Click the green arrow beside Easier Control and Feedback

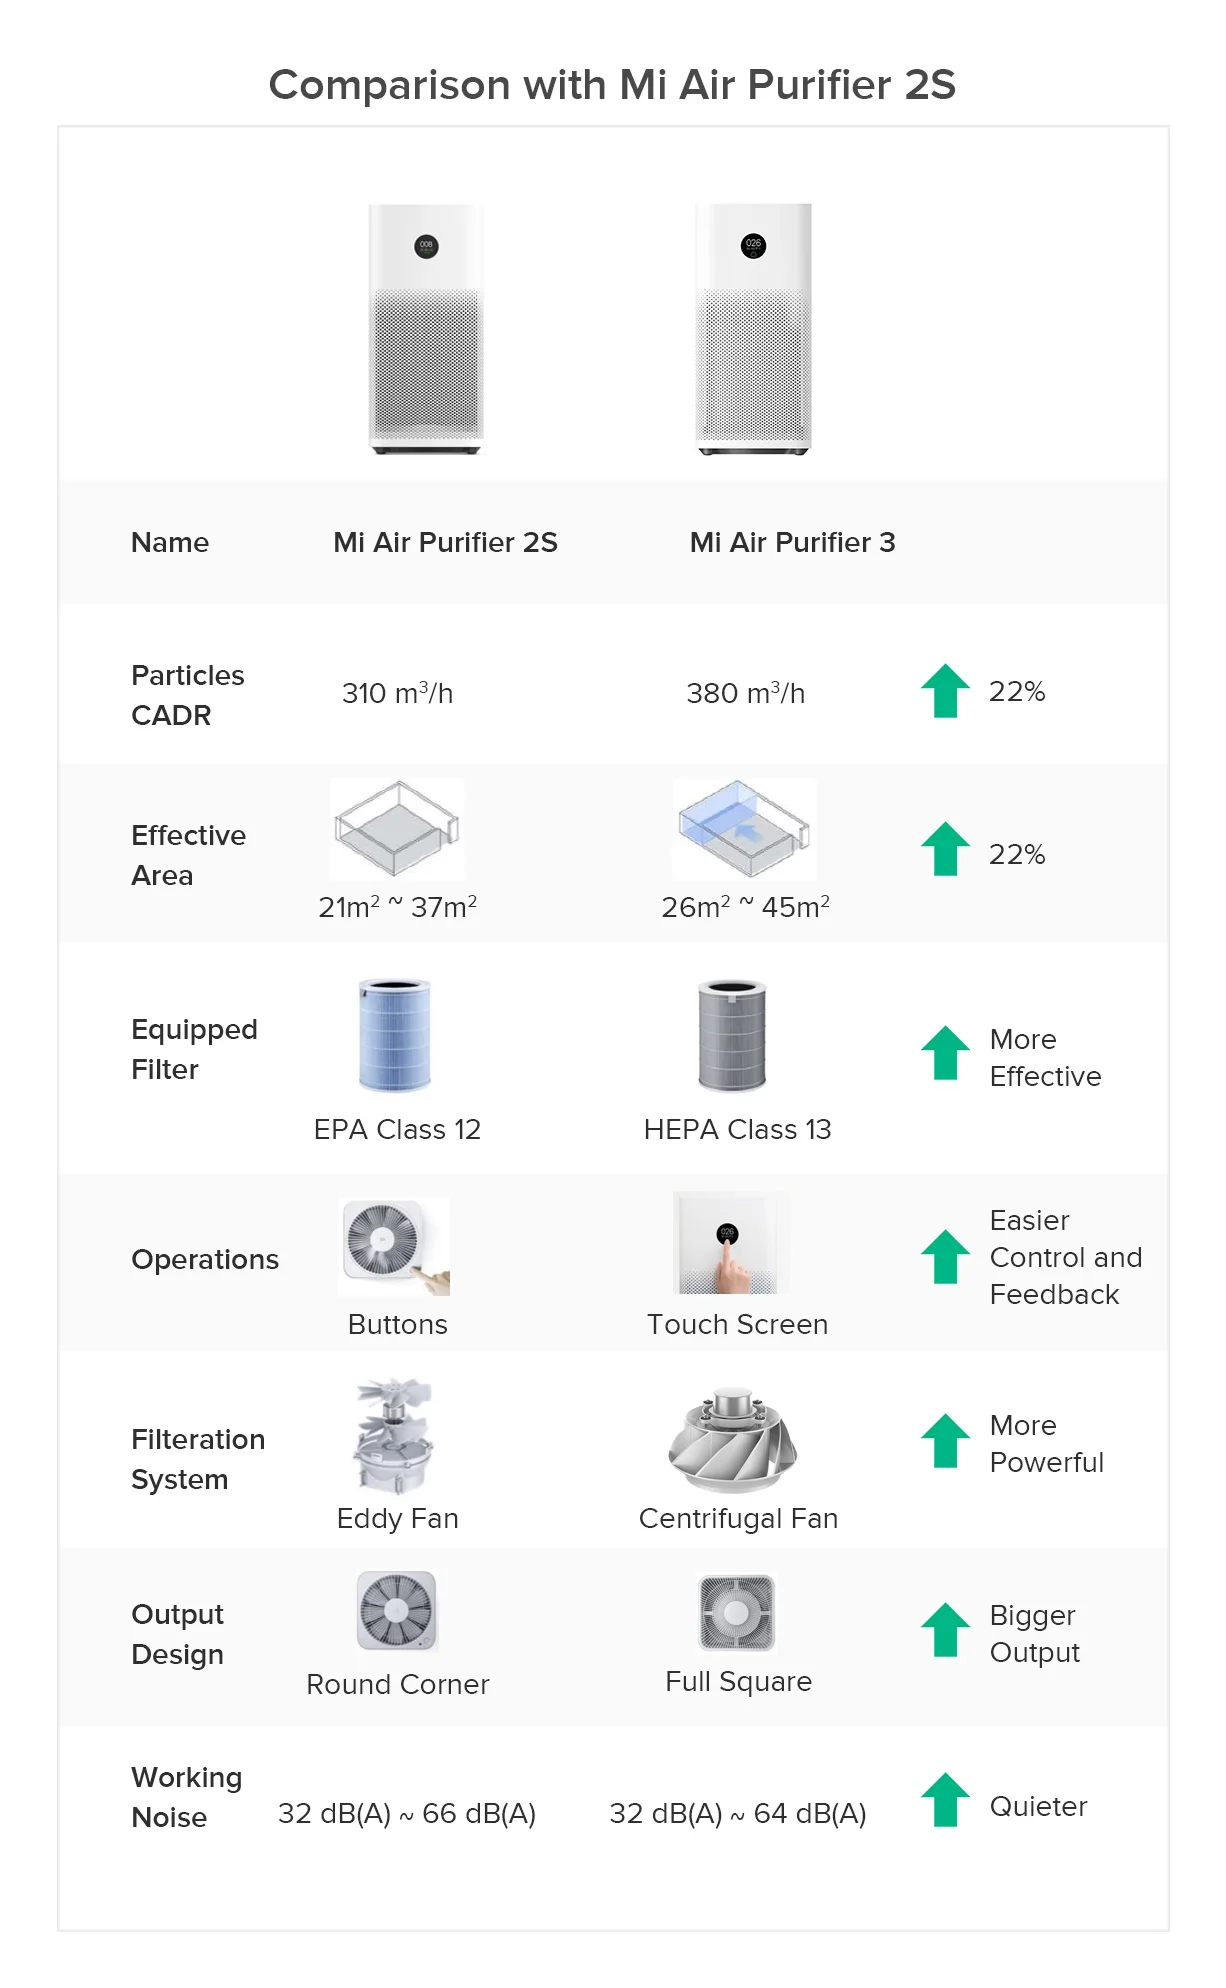click(945, 1256)
